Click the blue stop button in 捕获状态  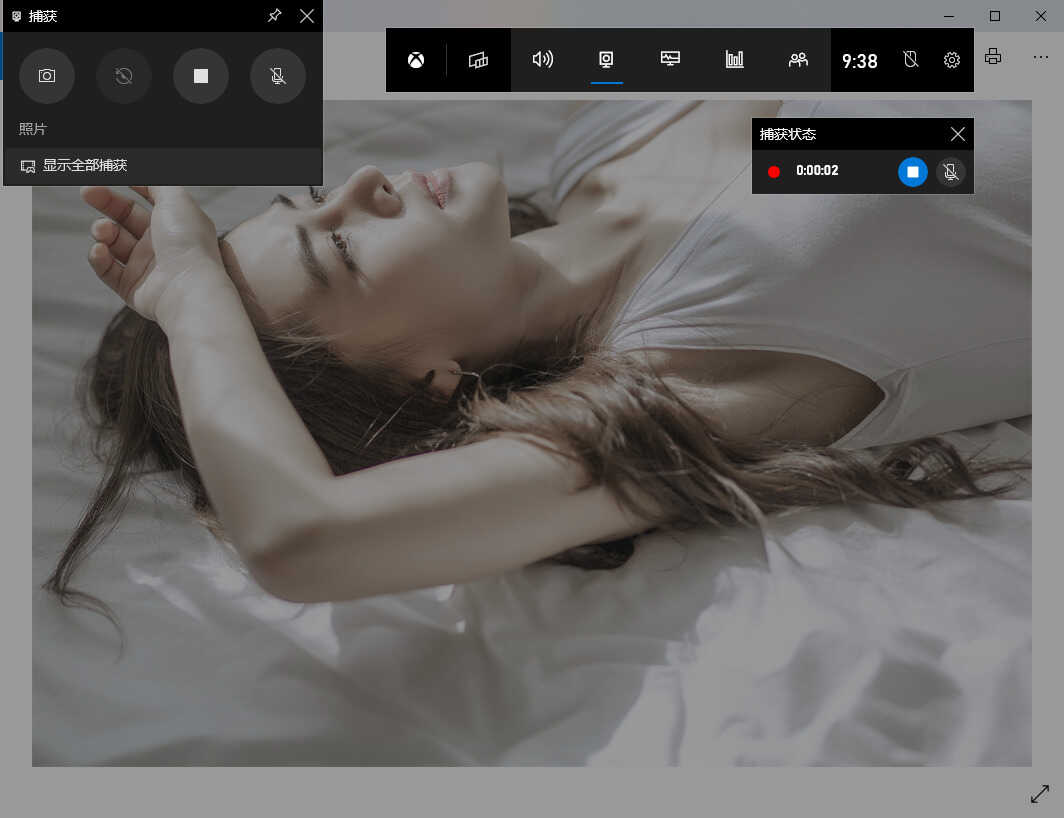tap(912, 172)
